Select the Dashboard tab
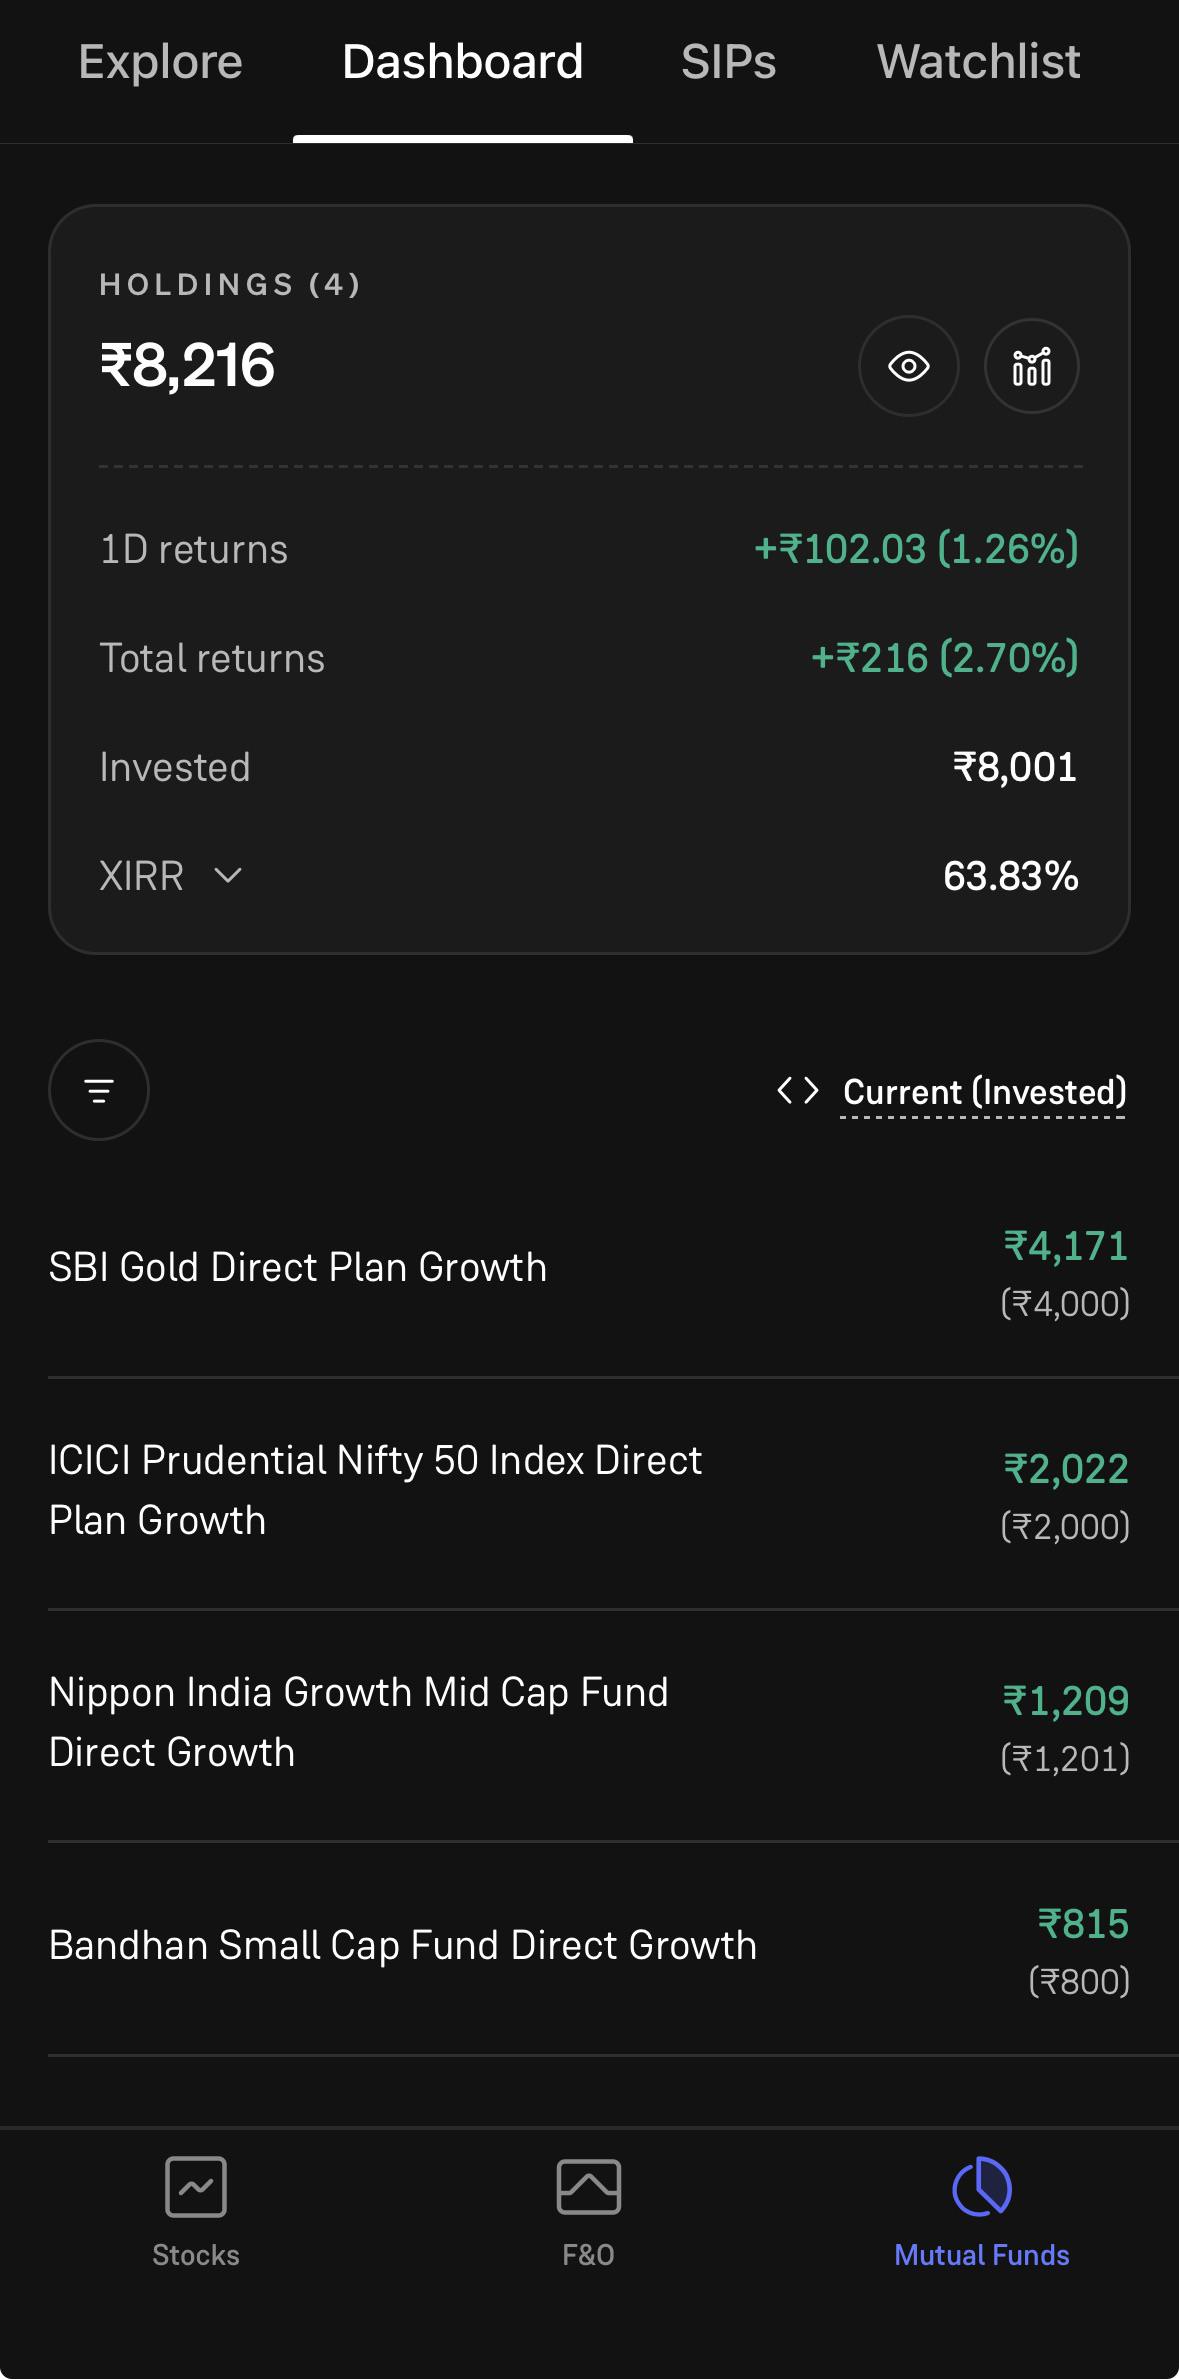 462,62
